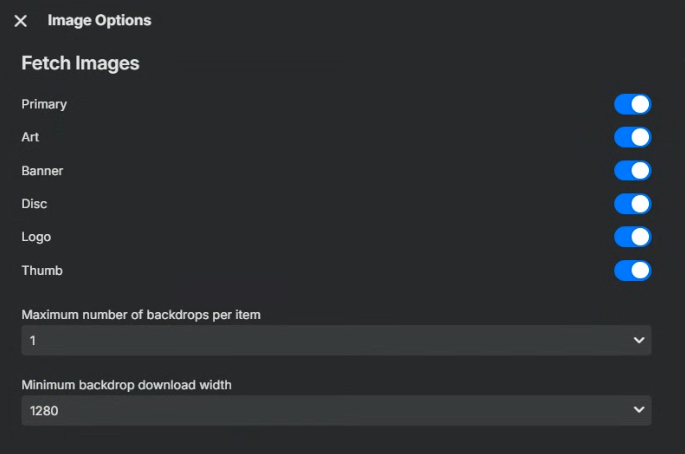
Task: Click the Banner label text
Action: pyautogui.click(x=42, y=171)
